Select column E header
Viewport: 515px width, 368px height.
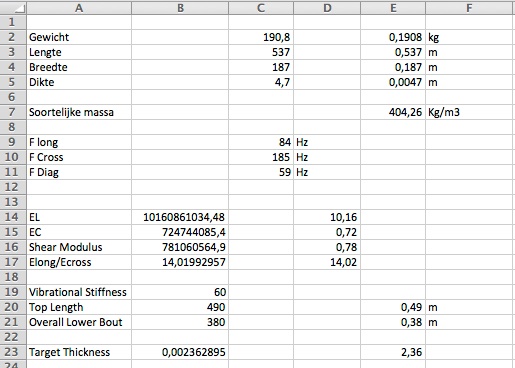pyautogui.click(x=393, y=8)
